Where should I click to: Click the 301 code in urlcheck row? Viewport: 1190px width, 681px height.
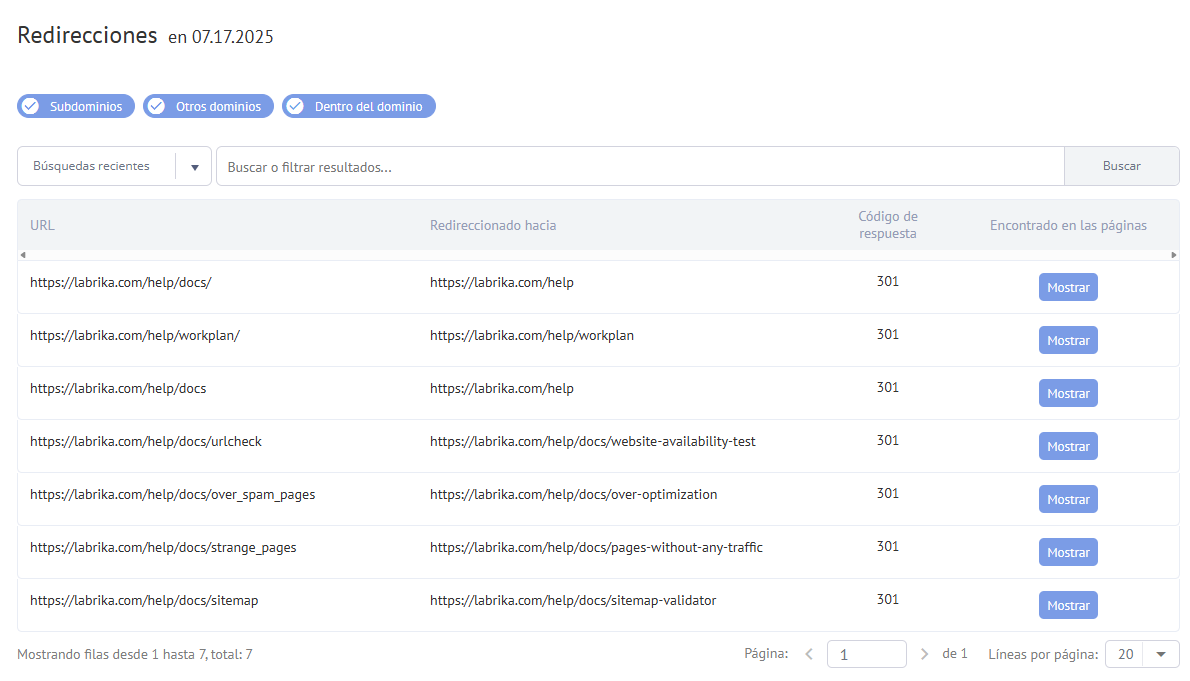click(x=887, y=440)
